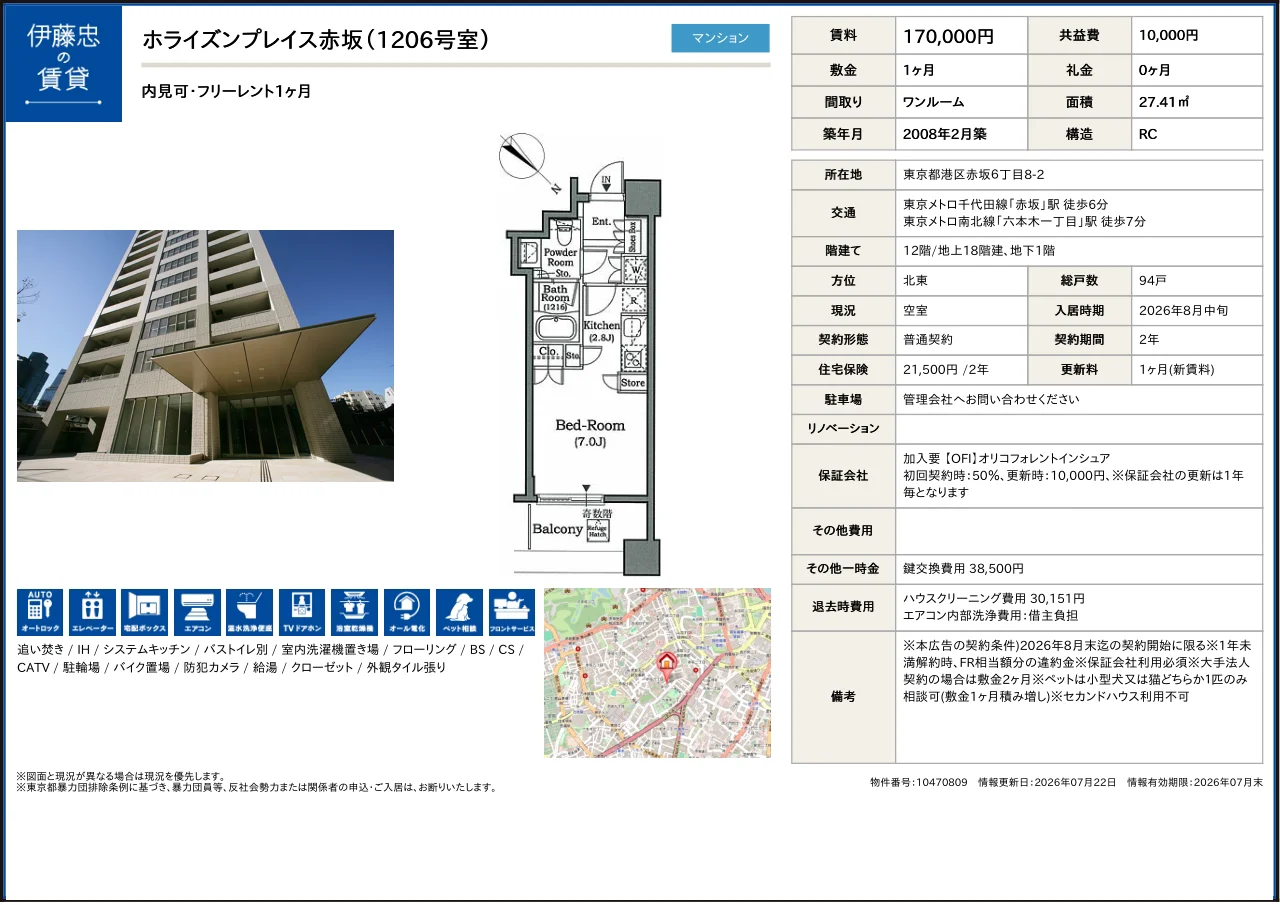Click the 共益費 value 10,000円
This screenshot has width=1280, height=905.
[x=1168, y=35]
